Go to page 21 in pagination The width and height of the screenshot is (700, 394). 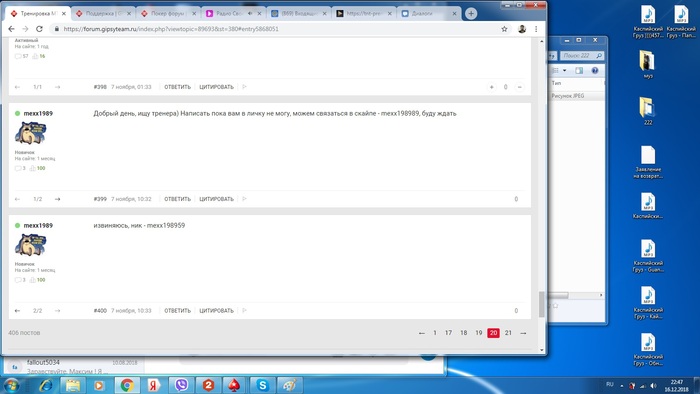[x=508, y=333]
